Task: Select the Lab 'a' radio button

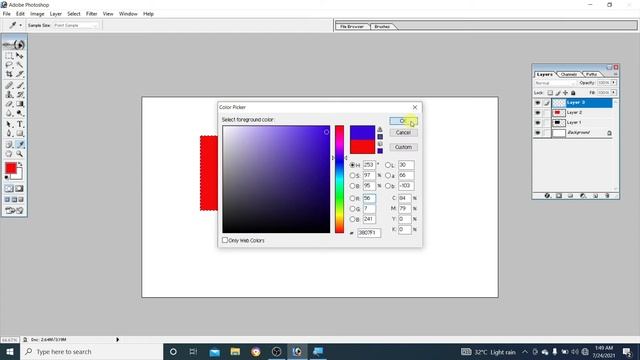Action: (x=388, y=176)
